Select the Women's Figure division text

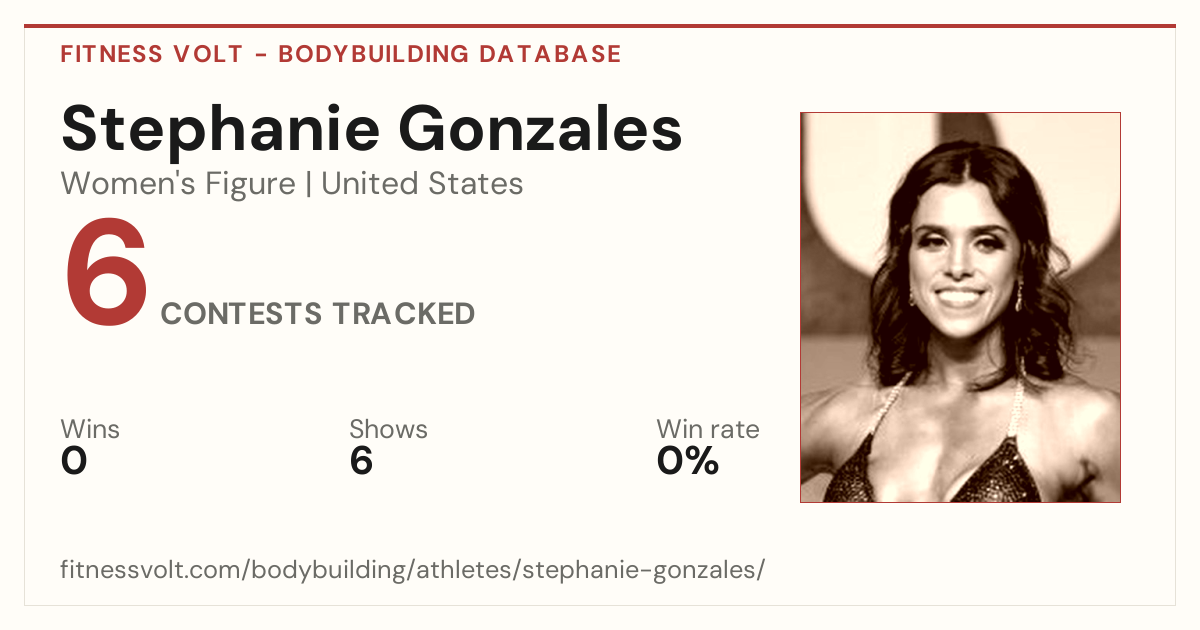pyautogui.click(x=178, y=184)
